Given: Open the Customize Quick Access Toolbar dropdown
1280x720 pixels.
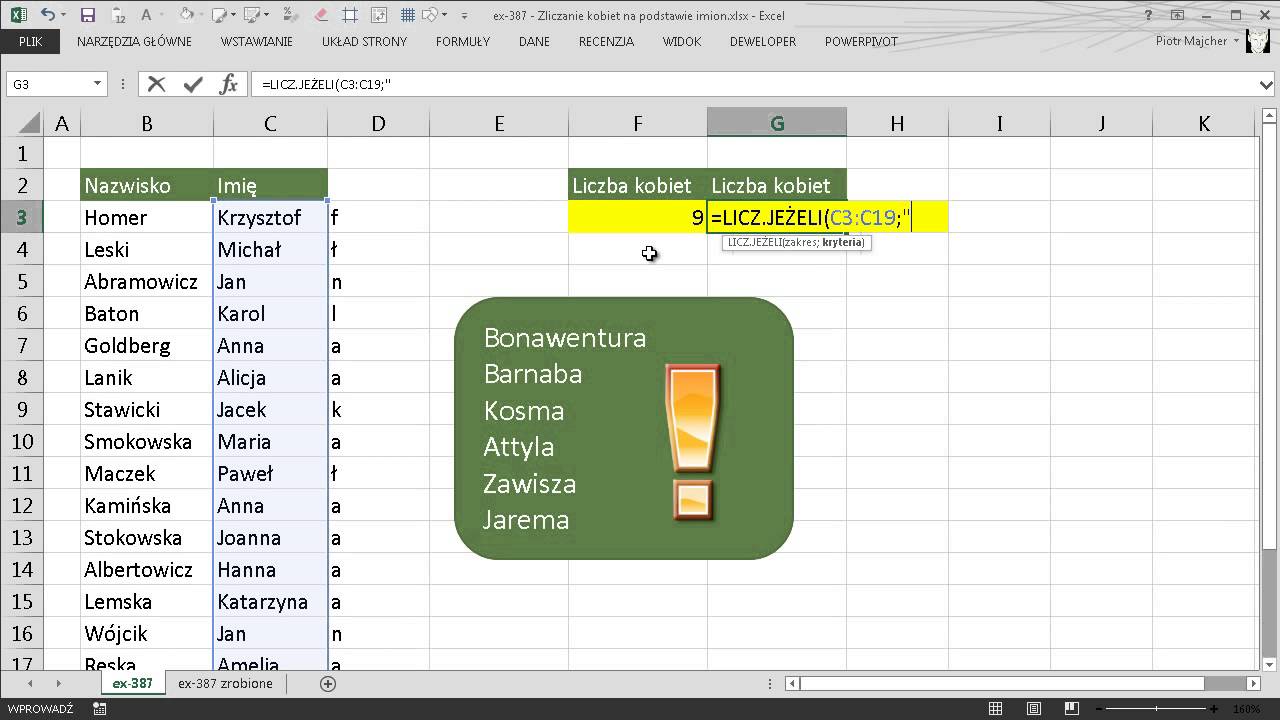Looking at the screenshot, I should pyautogui.click(x=465, y=16).
